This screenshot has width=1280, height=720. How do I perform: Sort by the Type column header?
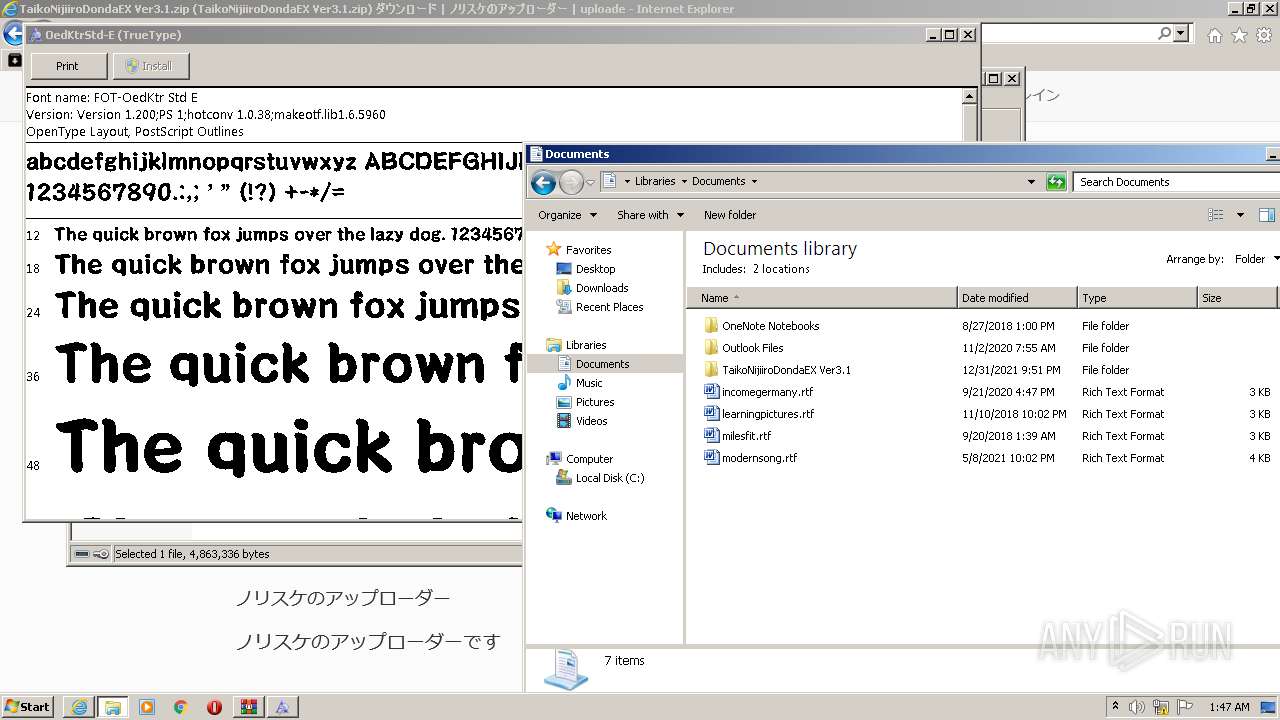tap(1137, 298)
